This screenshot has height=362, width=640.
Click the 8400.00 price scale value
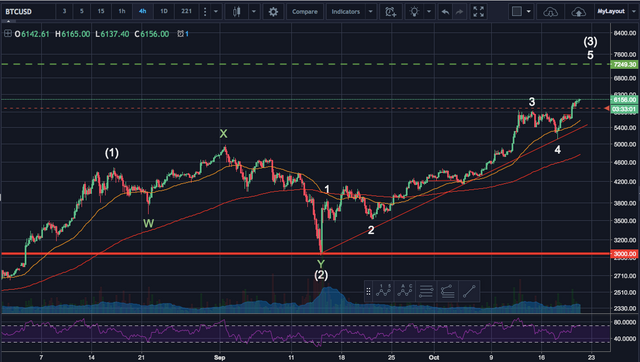[624, 33]
